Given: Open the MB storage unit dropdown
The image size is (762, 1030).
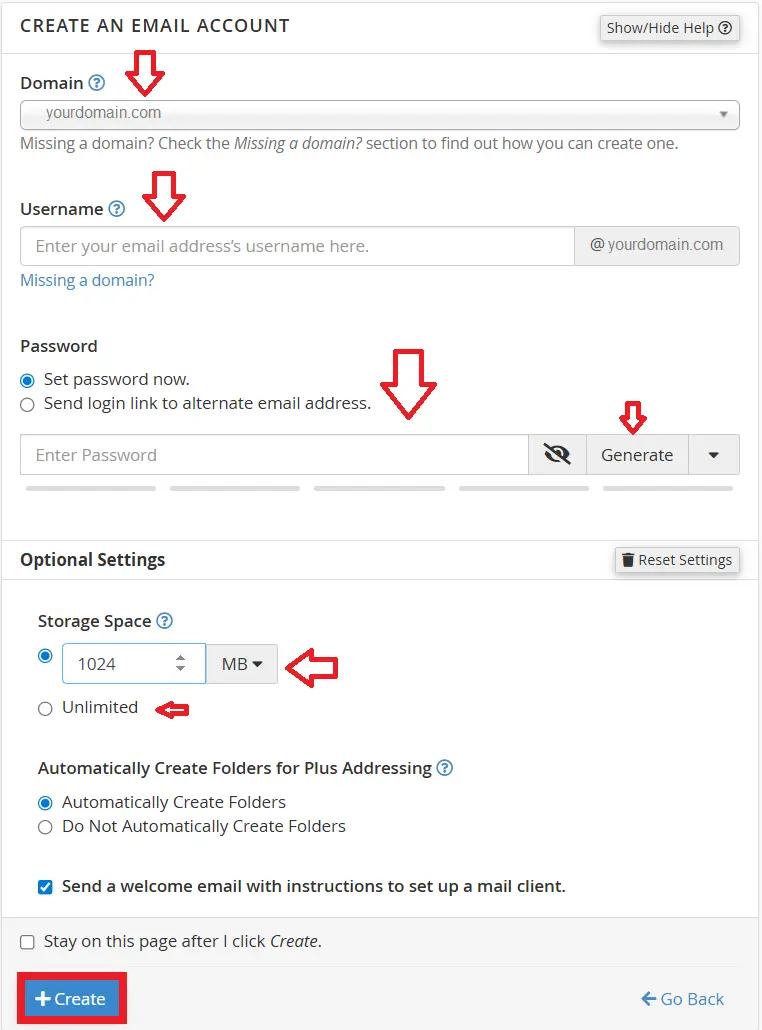Looking at the screenshot, I should [242, 664].
